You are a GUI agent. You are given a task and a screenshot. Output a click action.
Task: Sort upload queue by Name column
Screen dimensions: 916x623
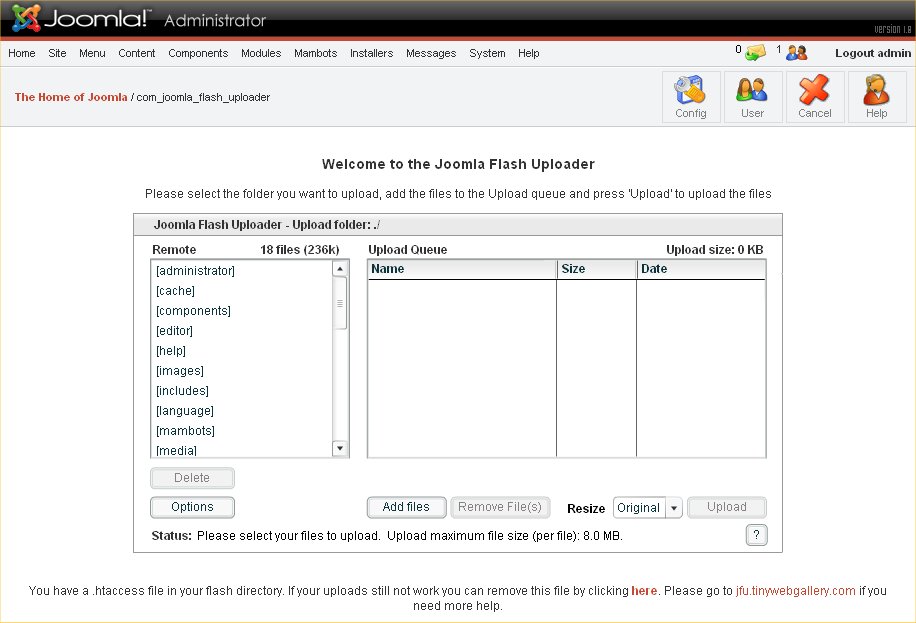click(462, 269)
